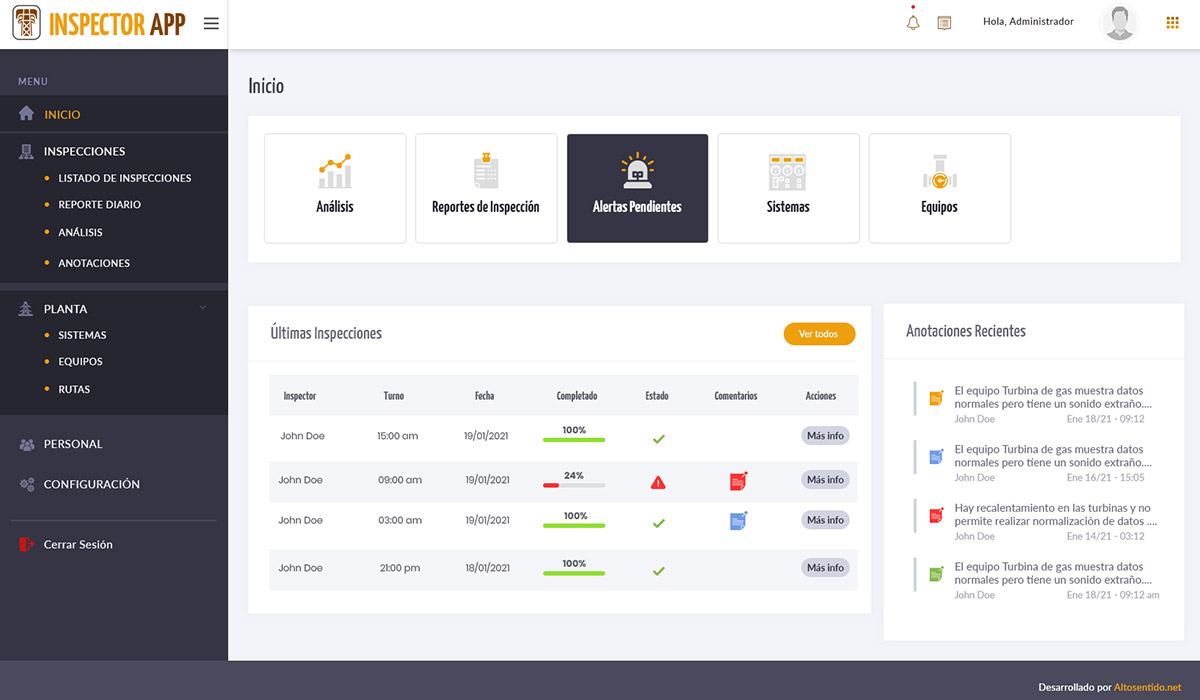Open the Reportes de Inspección card
The image size is (1200, 700).
click(486, 188)
